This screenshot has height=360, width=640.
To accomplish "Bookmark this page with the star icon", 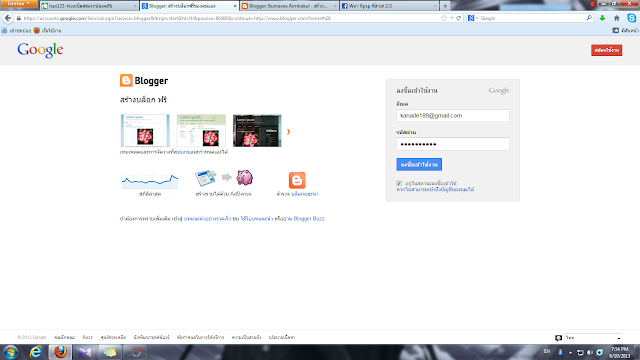I will point(444,18).
